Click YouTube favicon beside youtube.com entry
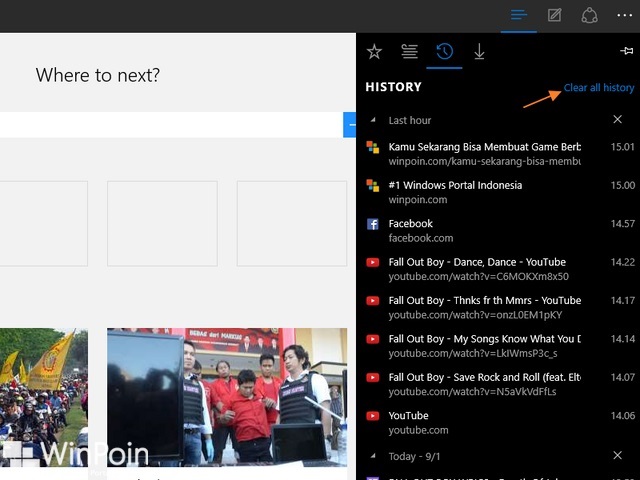This screenshot has height=480, width=640. 373,416
